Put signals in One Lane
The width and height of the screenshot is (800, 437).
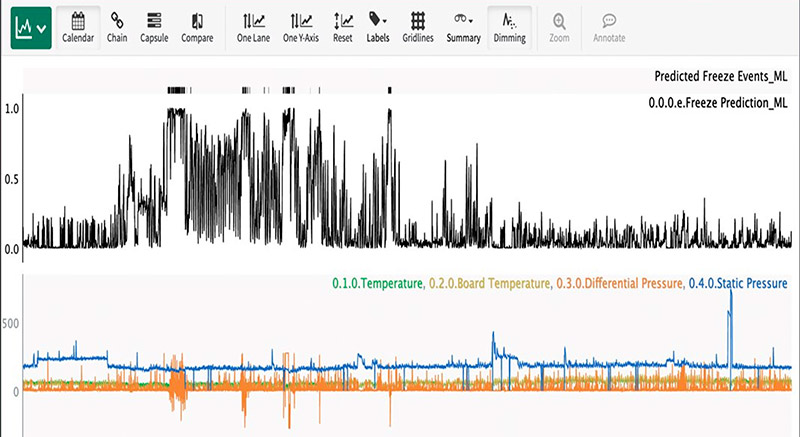pyautogui.click(x=253, y=27)
